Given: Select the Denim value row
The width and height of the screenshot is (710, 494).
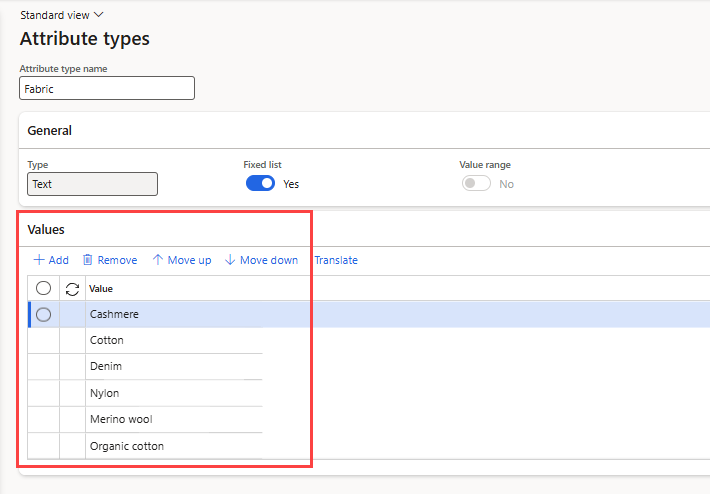Looking at the screenshot, I should pyautogui.click(x=107, y=366).
